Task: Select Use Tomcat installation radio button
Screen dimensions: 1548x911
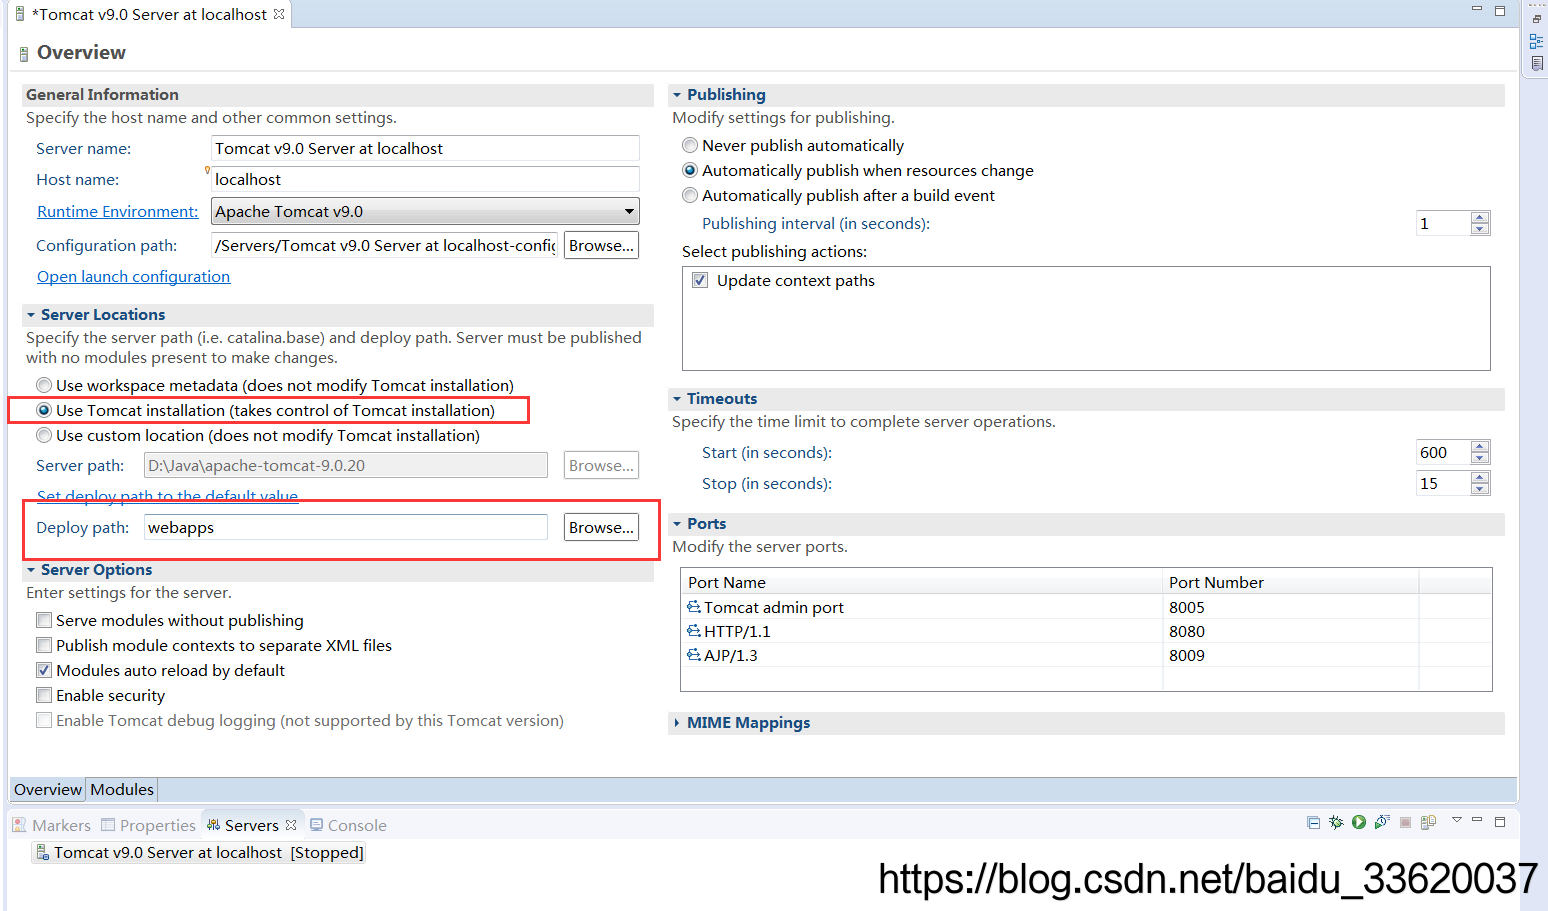Action: (x=44, y=410)
